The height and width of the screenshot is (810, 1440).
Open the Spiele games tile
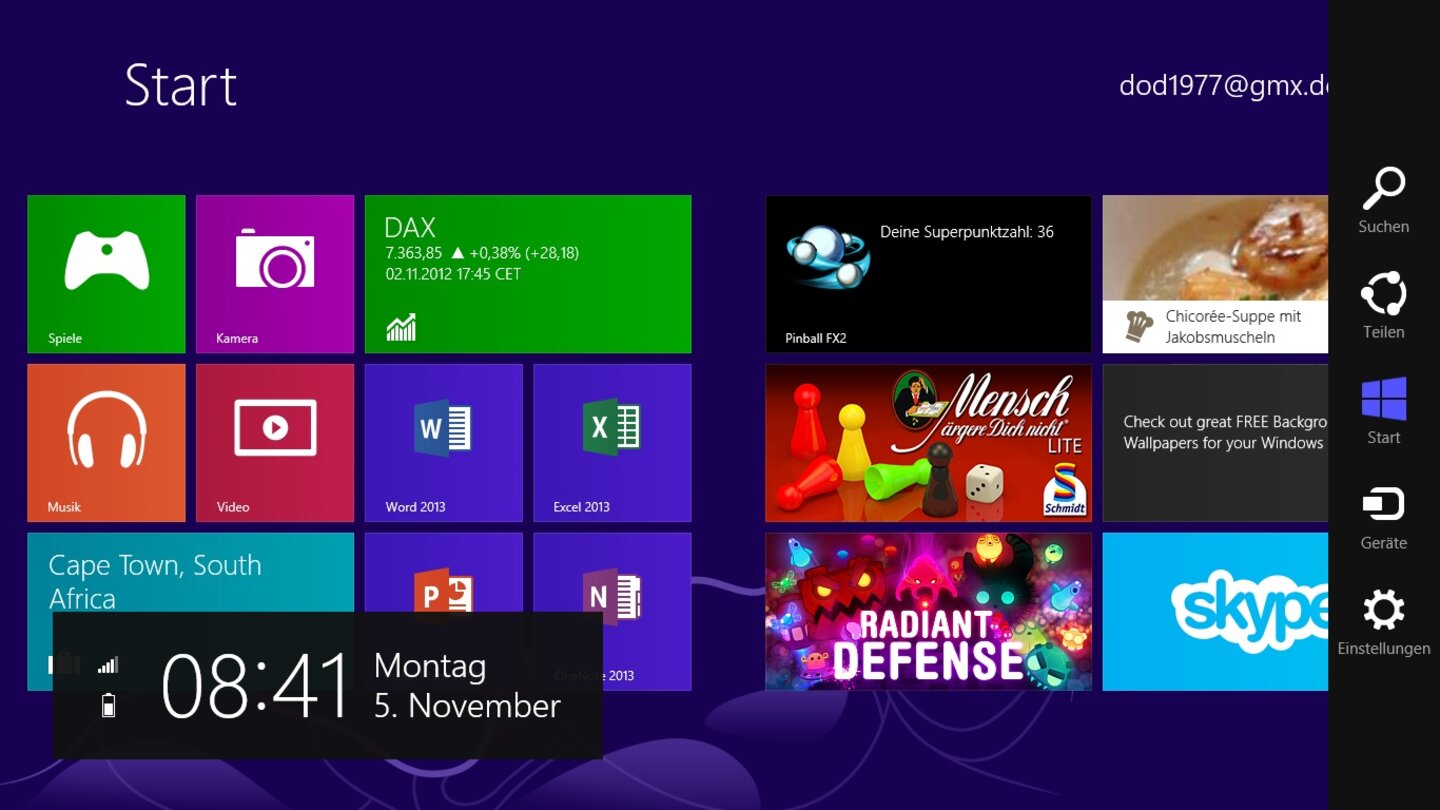tap(106, 274)
